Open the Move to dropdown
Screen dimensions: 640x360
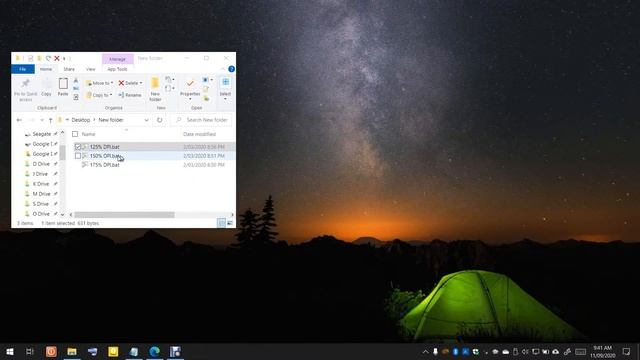(x=99, y=83)
